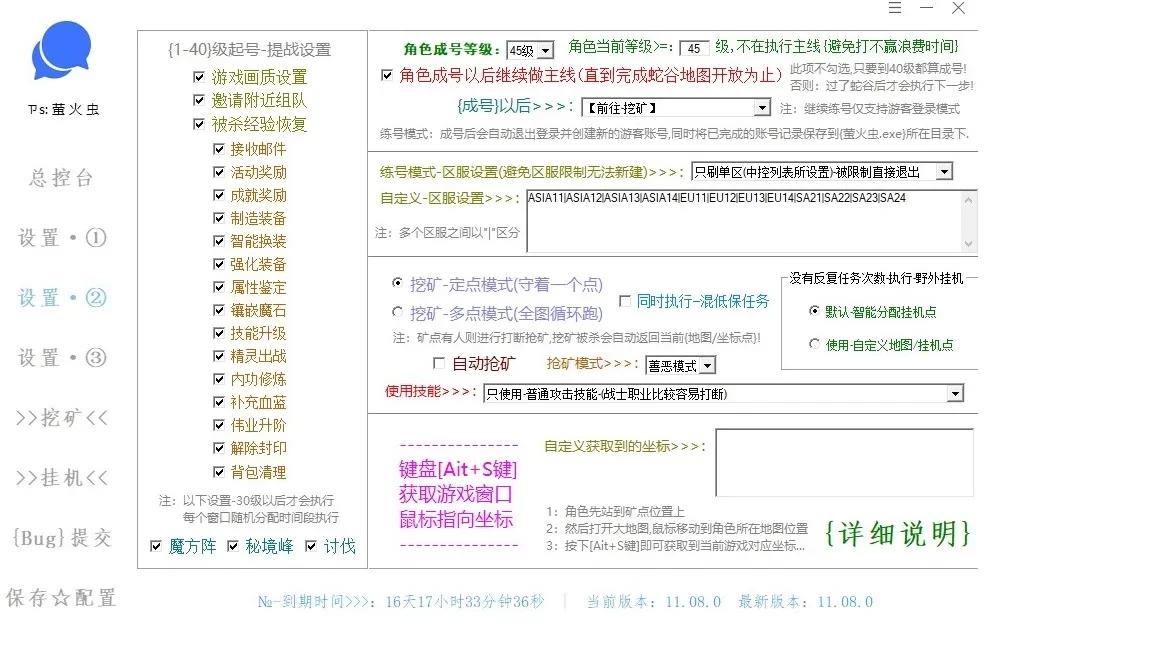Toggle the 属性鉴定 checkbox
The image size is (1152, 648).
pos(218,287)
